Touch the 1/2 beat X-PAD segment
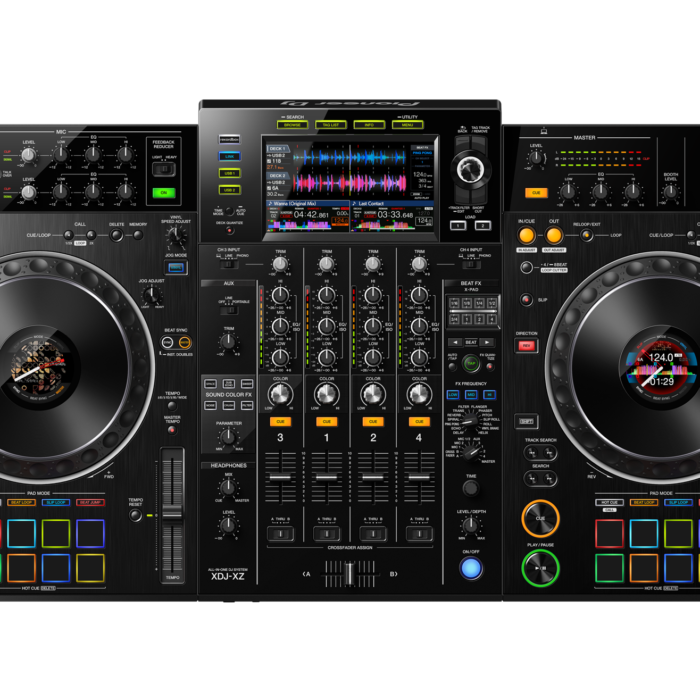 492,303
